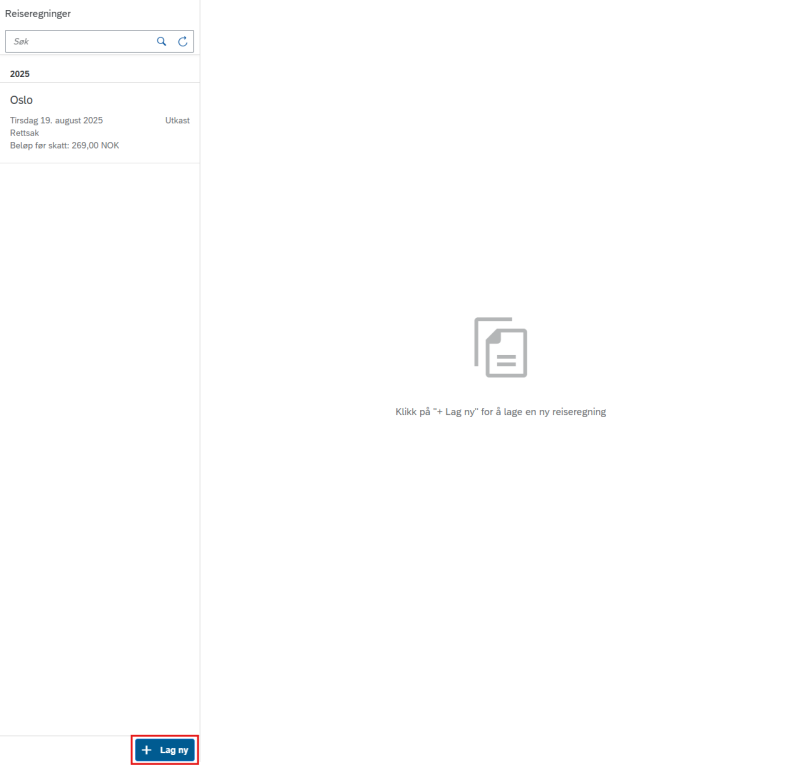The image size is (800, 765).
Task: Click the hint text about Lag ny
Action: pos(501,412)
